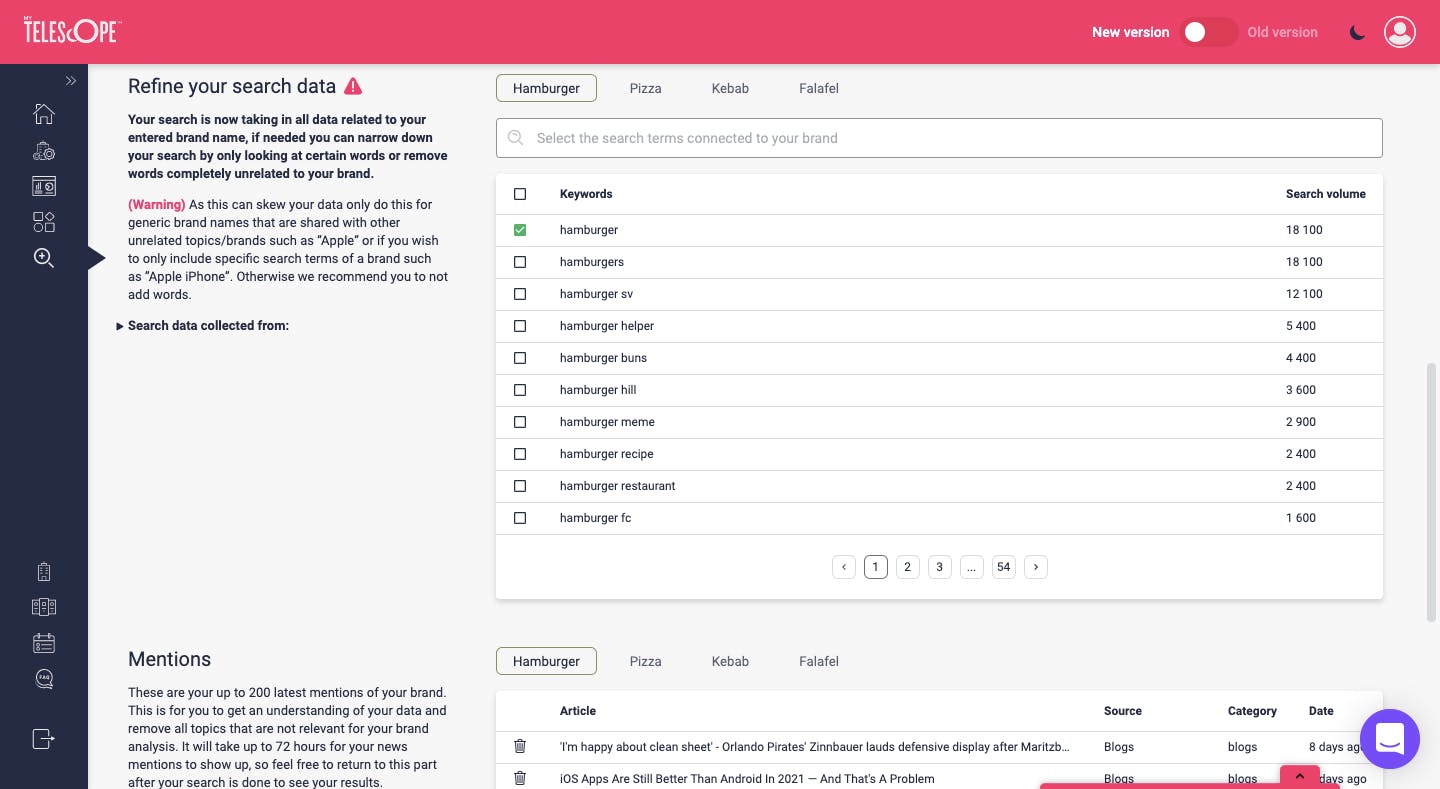
Task: Click the logout icon in sidebar
Action: pos(44,739)
